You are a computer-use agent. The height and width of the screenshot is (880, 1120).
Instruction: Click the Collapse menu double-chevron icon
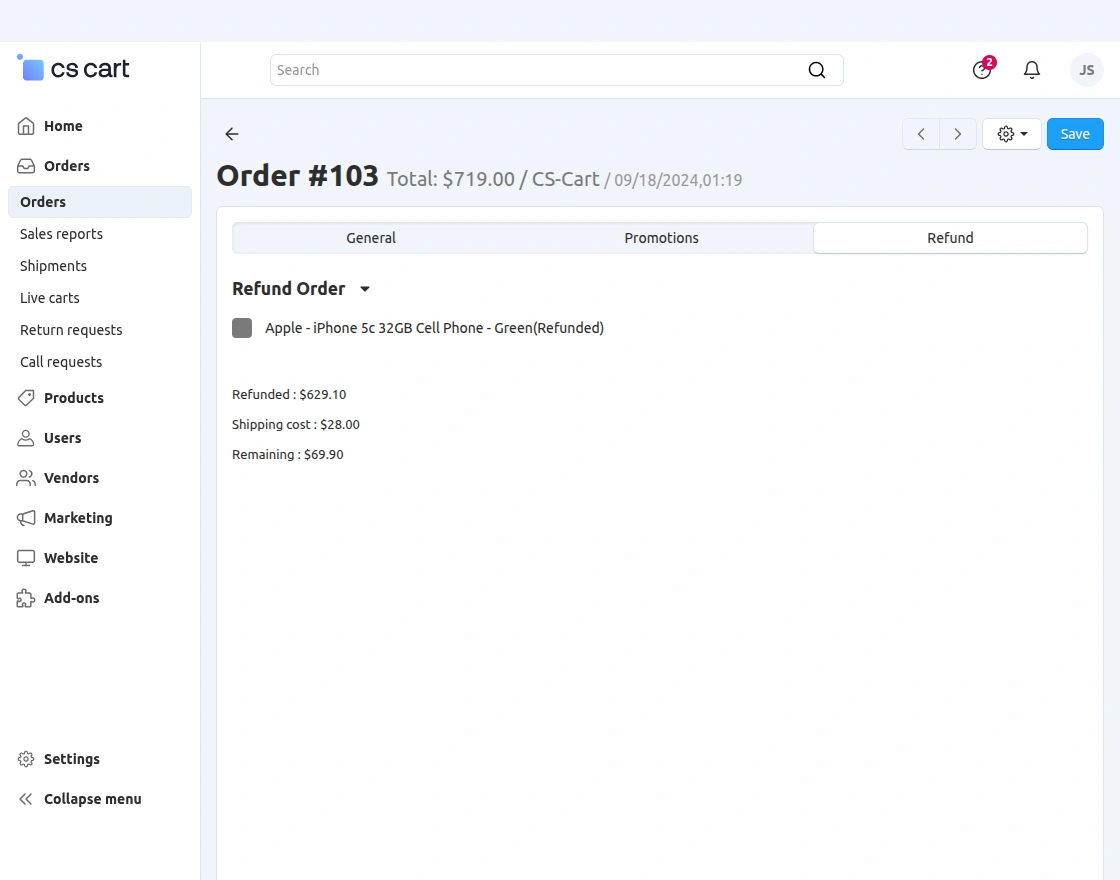point(26,799)
